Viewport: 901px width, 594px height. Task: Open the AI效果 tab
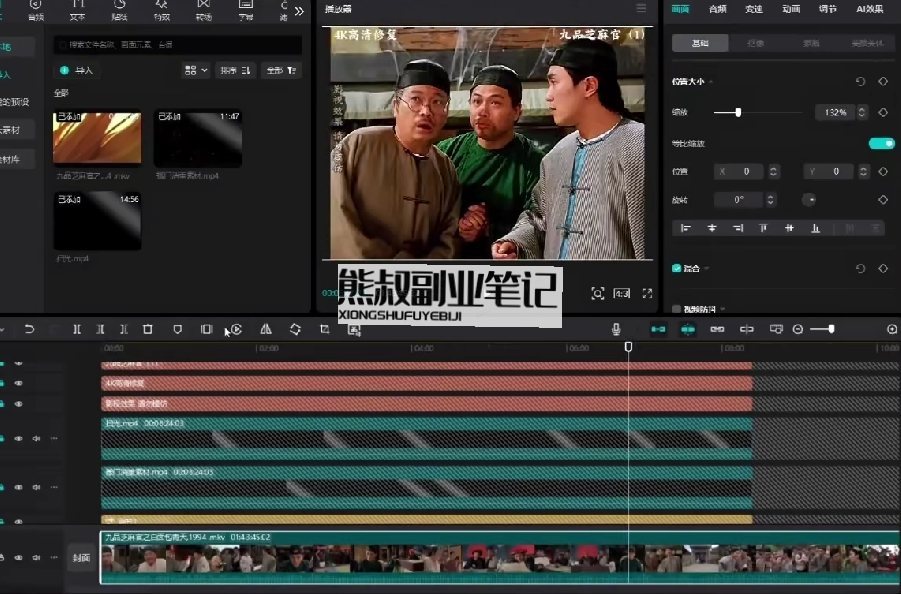pyautogui.click(x=869, y=9)
